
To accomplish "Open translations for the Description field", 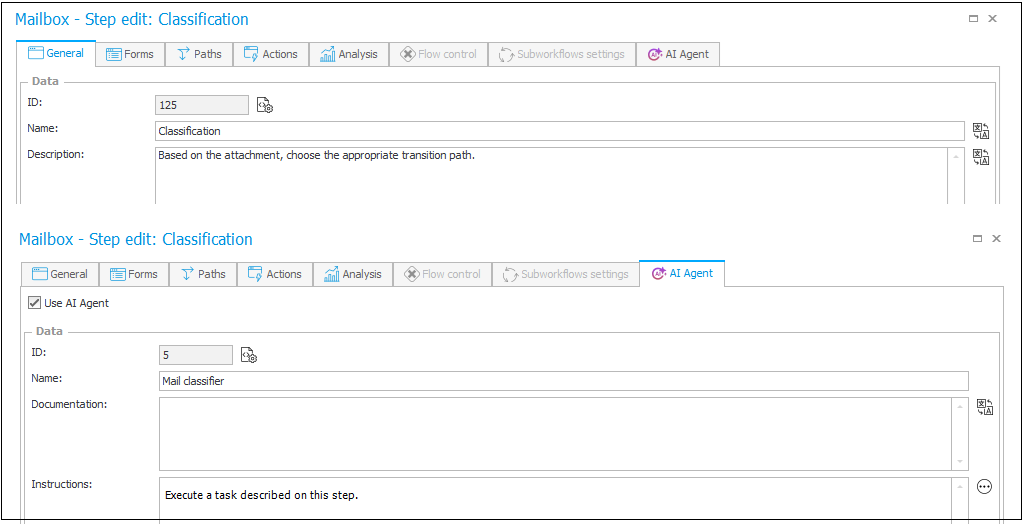I will (981, 157).
